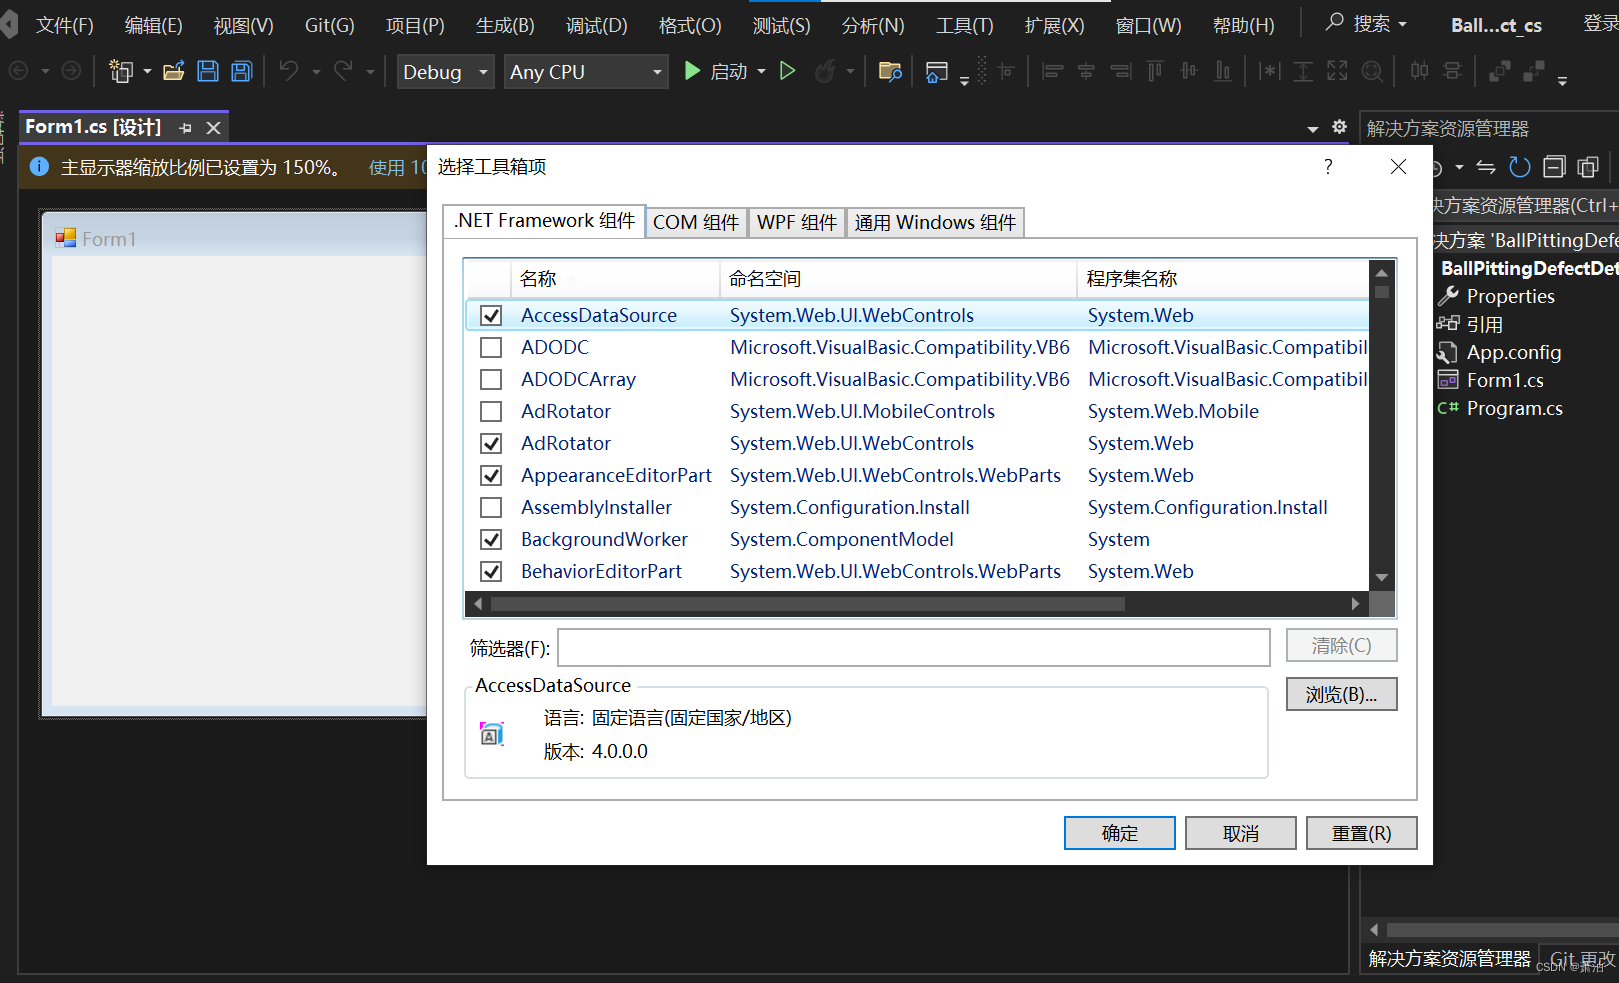Click the Hot Reload flame icon
The image size is (1619, 983).
tap(825, 71)
